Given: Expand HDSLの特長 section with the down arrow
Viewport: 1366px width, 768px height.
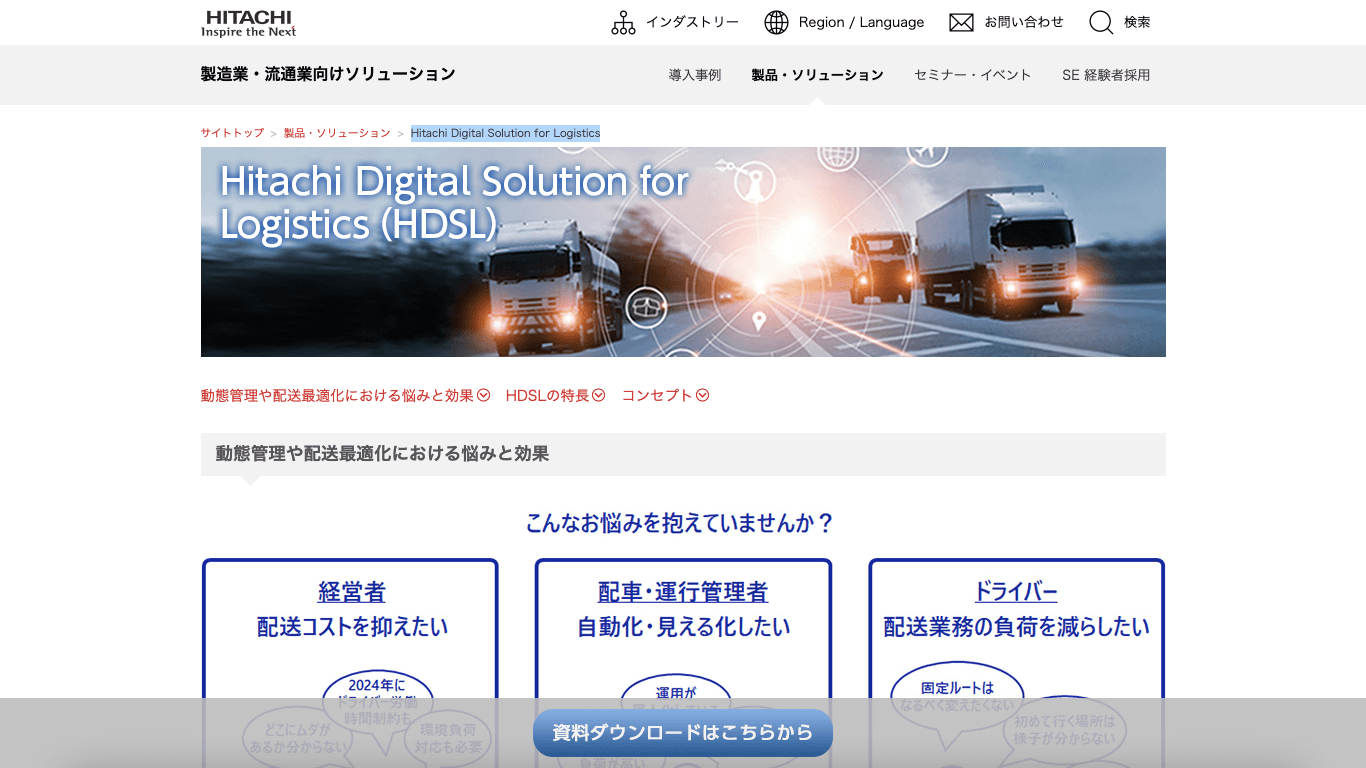Looking at the screenshot, I should [x=599, y=395].
